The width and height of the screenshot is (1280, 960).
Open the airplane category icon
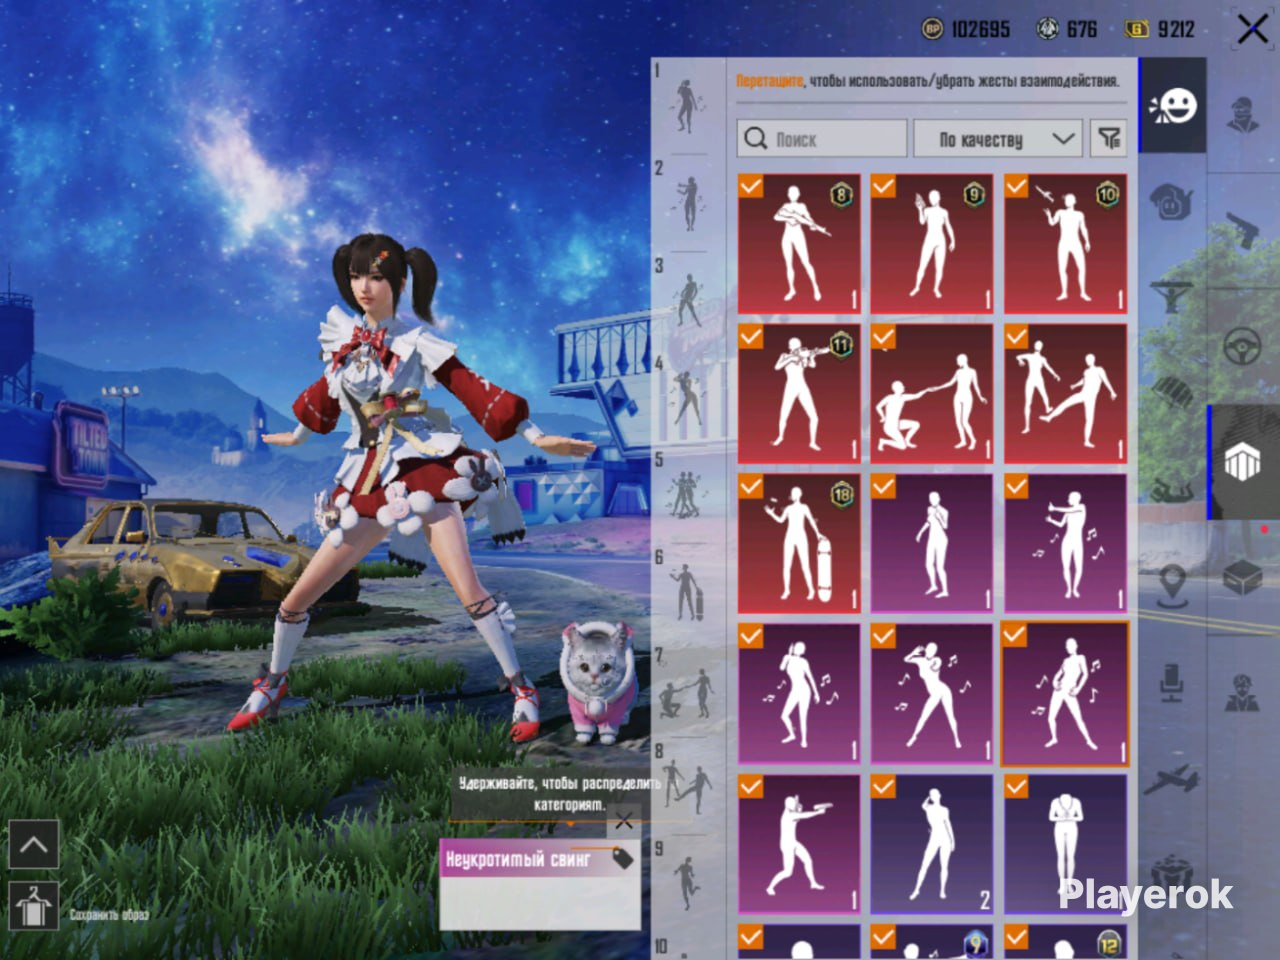click(x=1172, y=778)
